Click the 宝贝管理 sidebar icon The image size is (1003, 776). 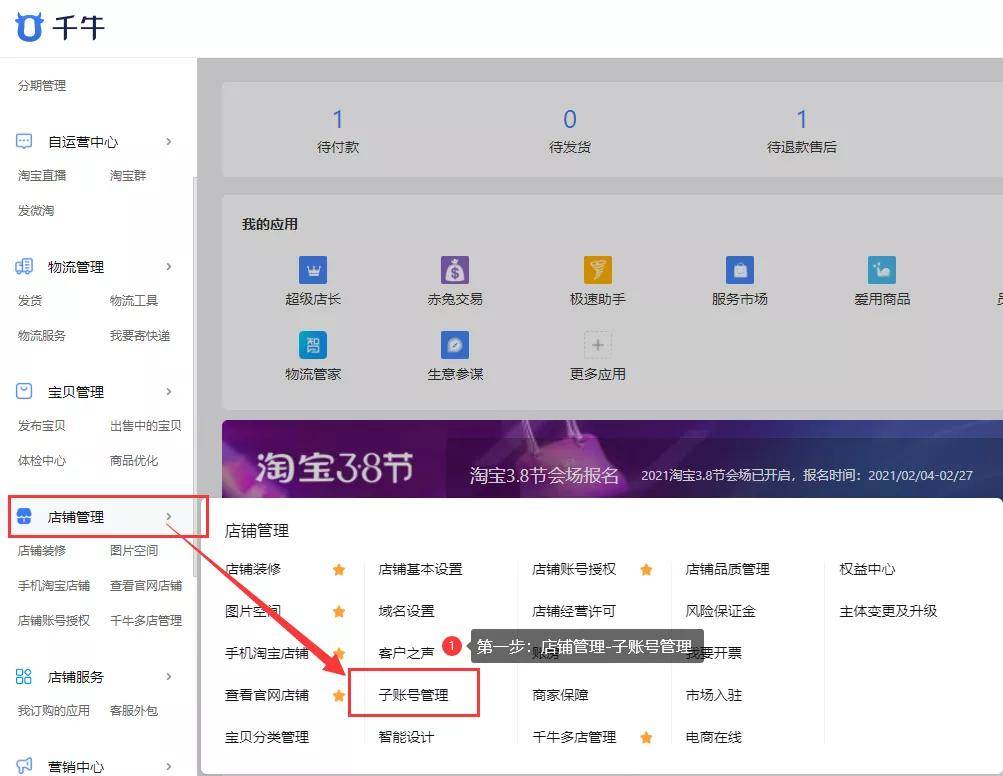(24, 391)
